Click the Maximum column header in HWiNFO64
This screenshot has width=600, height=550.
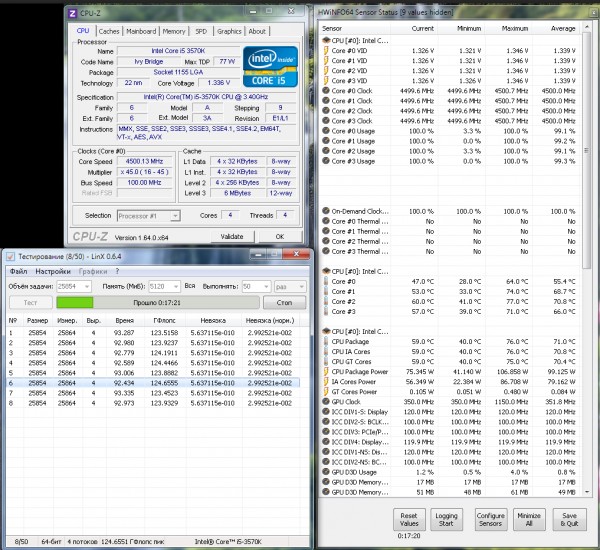click(x=508, y=29)
